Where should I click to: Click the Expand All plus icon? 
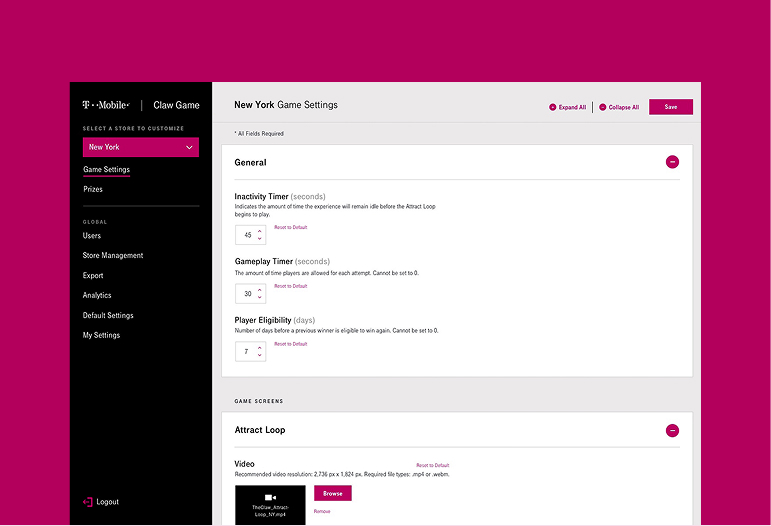[x=552, y=107]
